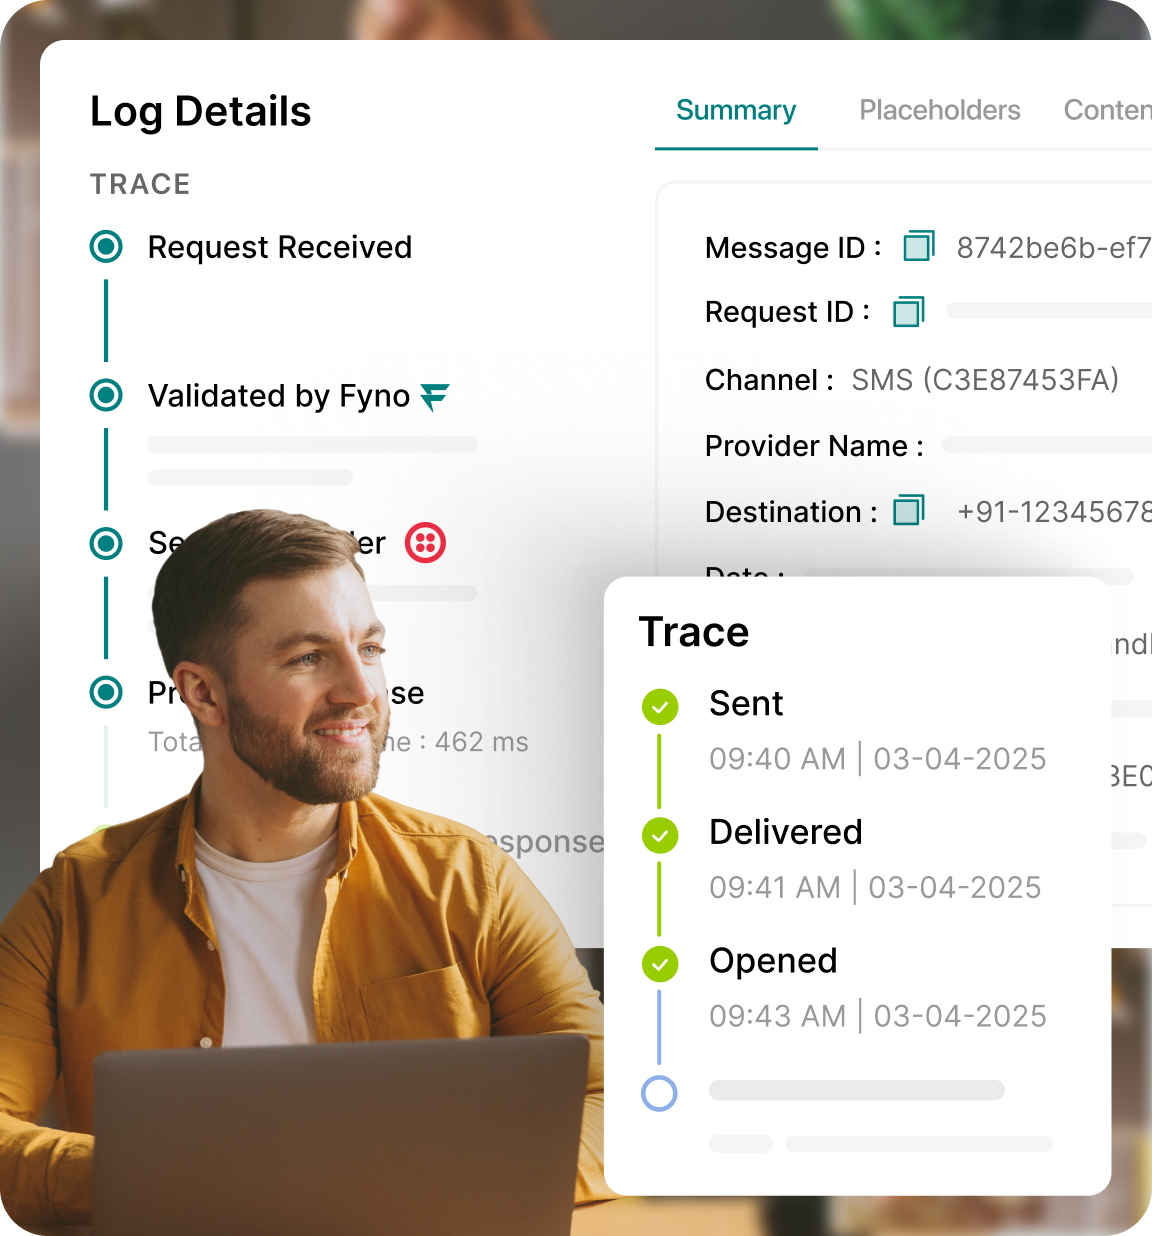Click the 'SMS (C3E87453FA)' channel value
Viewport: 1152px width, 1236px height.
985,380
